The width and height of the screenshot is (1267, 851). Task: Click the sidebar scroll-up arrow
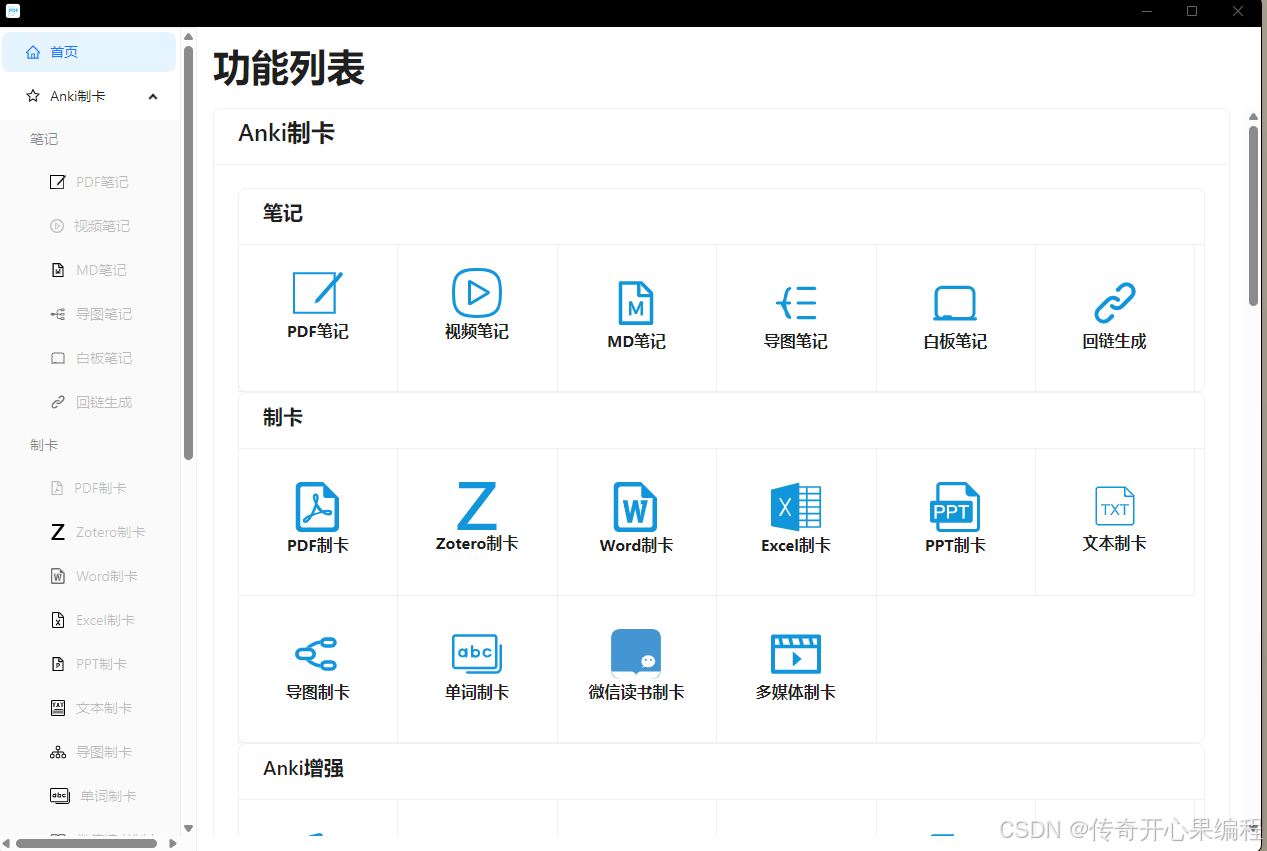point(188,37)
